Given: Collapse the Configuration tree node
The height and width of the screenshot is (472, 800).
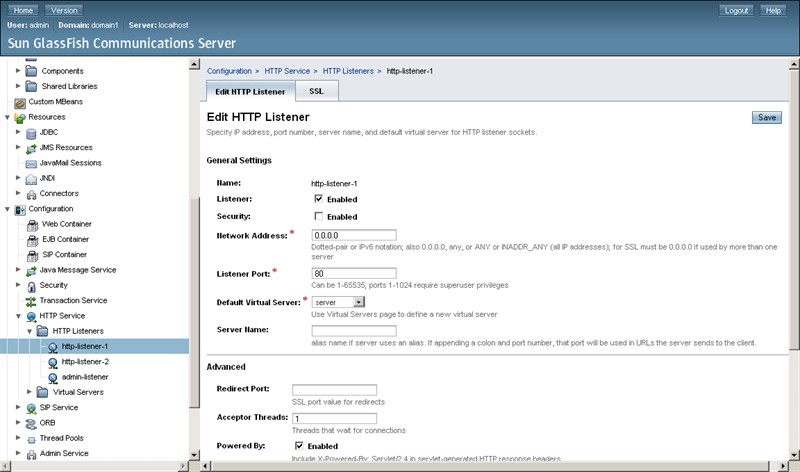Looking at the screenshot, I should 7,209.
